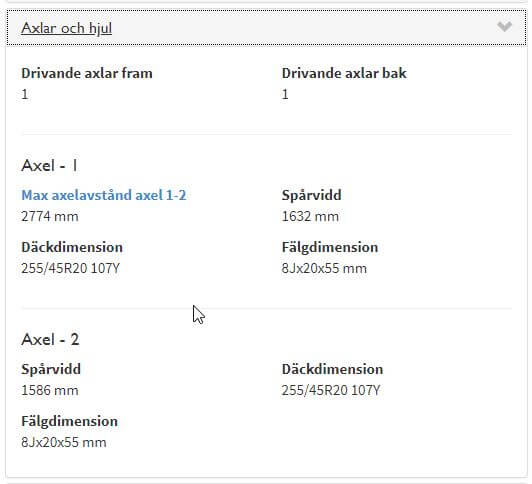Click the Drivande axlar fram label

coord(87,73)
